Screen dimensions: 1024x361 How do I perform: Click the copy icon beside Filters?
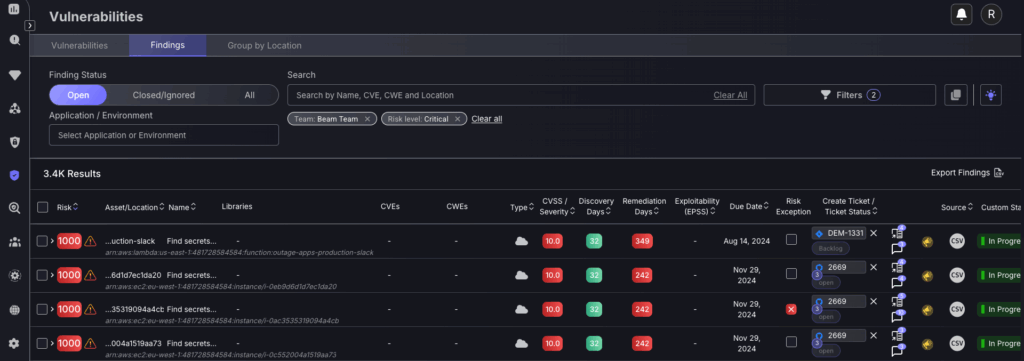tap(955, 95)
